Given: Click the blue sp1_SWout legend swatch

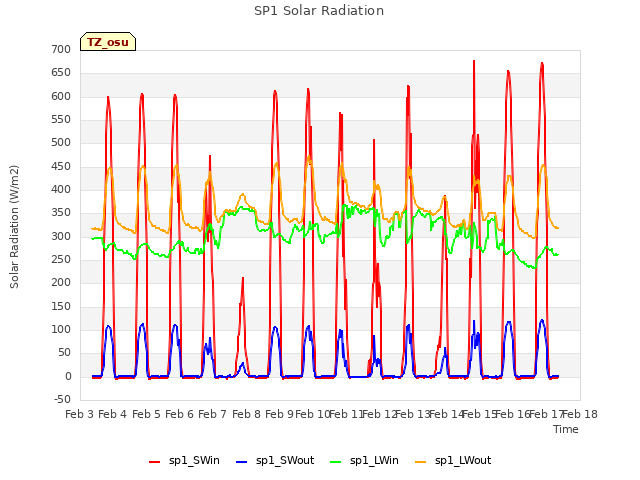Looking at the screenshot, I should click(x=242, y=462).
